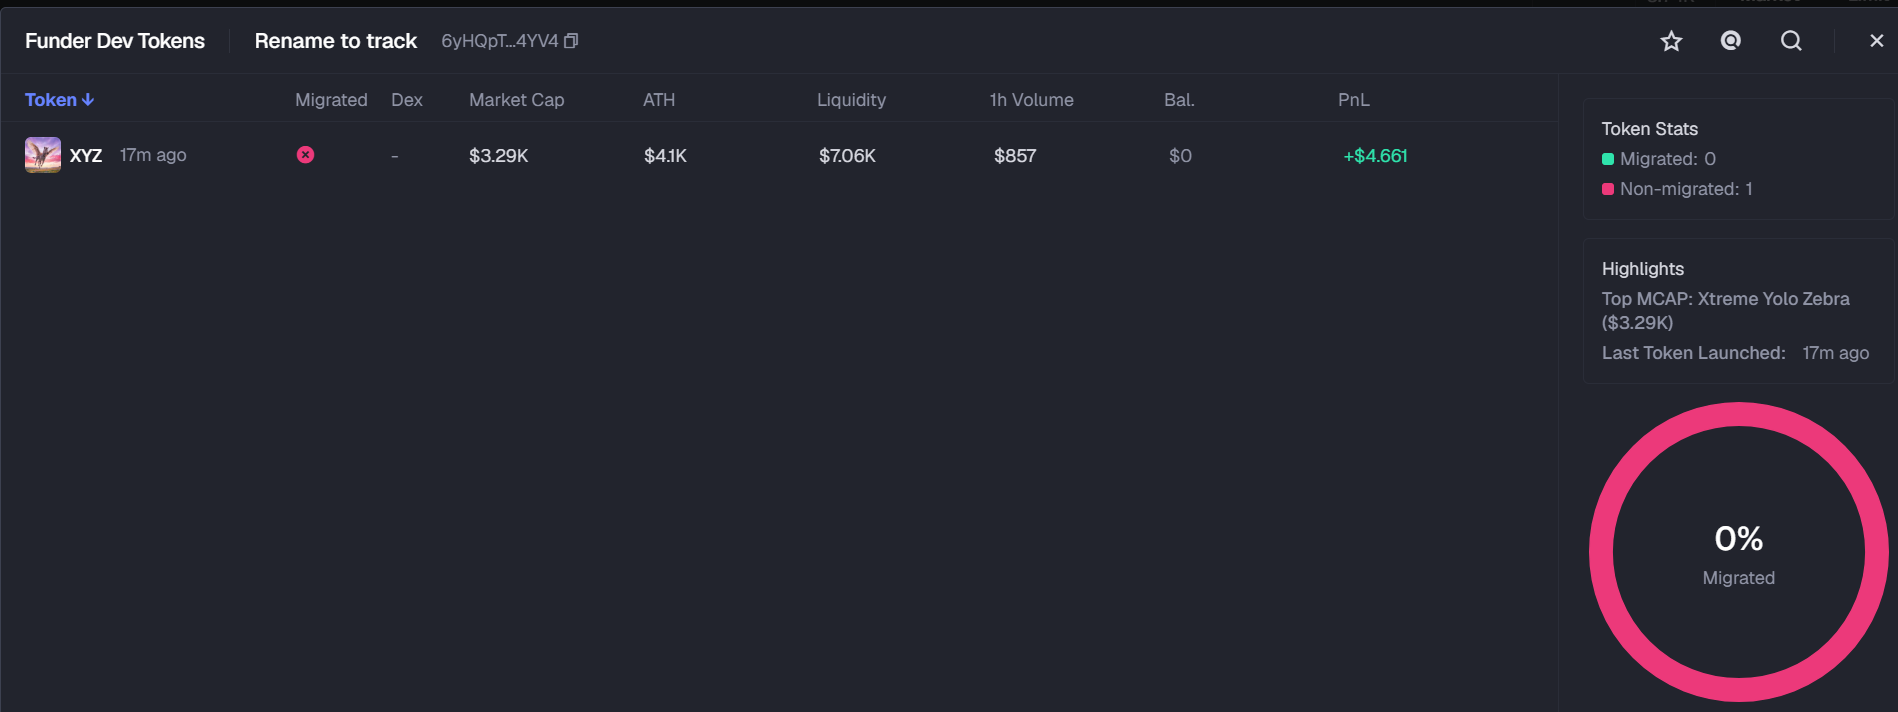The image size is (1898, 712).
Task: Sort by Token column arrow
Action: pos(88,100)
